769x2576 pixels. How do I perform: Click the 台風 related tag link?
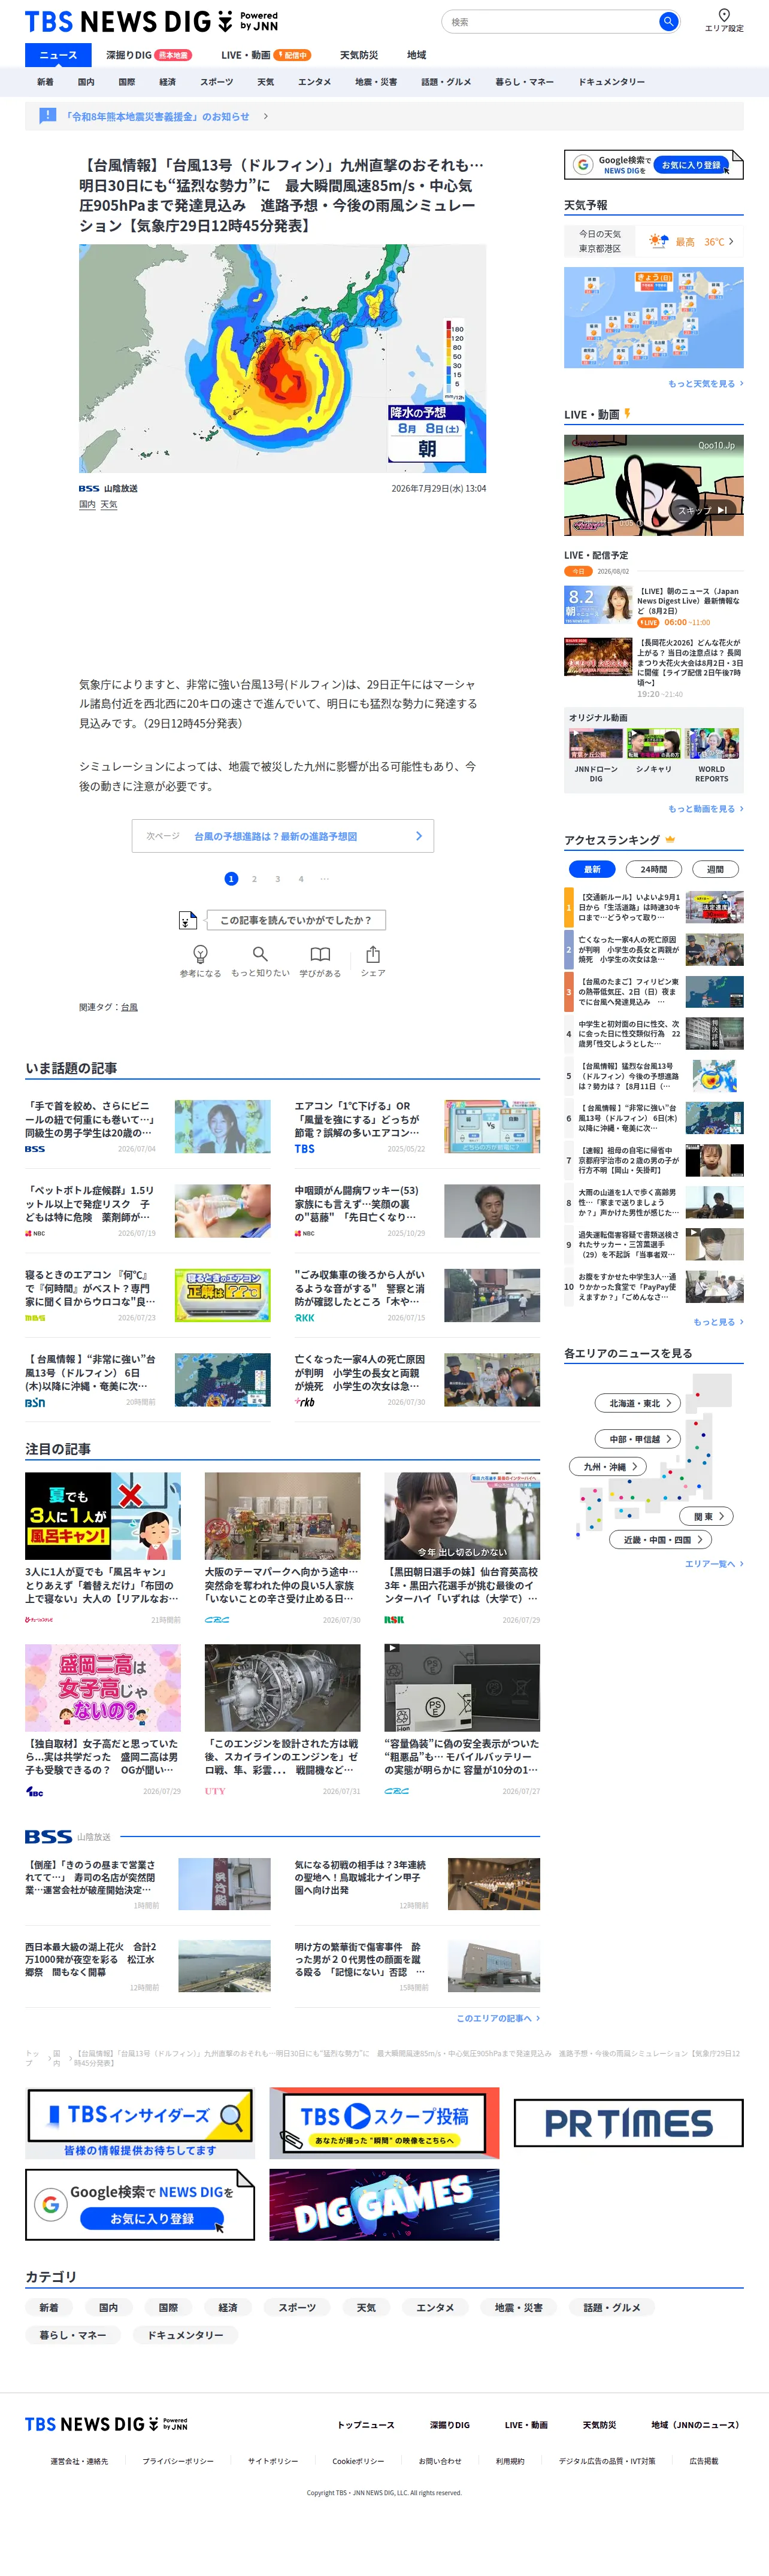[129, 1007]
